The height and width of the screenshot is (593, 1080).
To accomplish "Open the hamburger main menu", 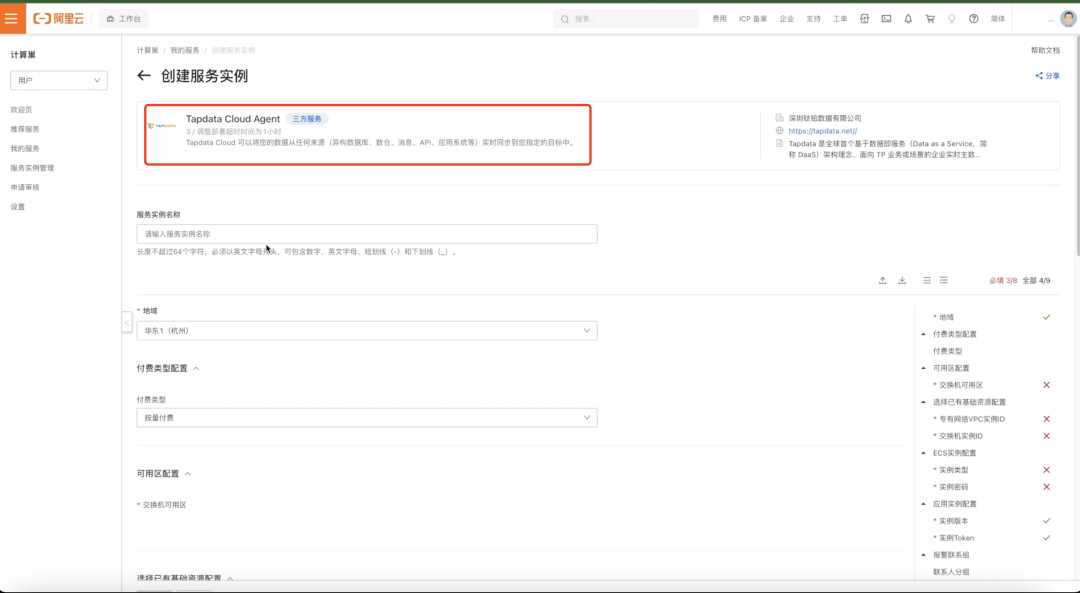I will coord(12,19).
